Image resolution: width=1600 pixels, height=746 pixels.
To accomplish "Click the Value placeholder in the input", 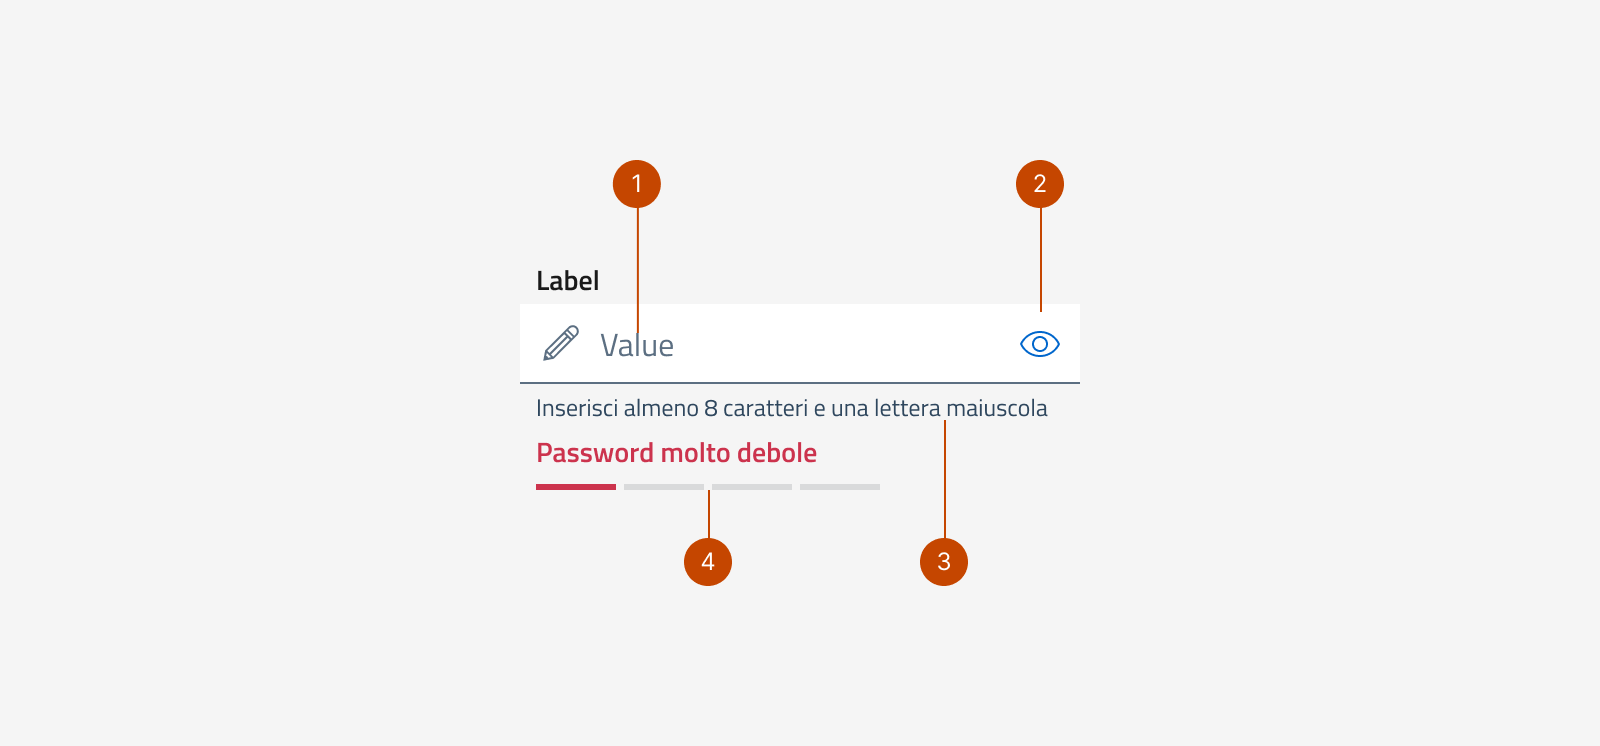I will (637, 344).
